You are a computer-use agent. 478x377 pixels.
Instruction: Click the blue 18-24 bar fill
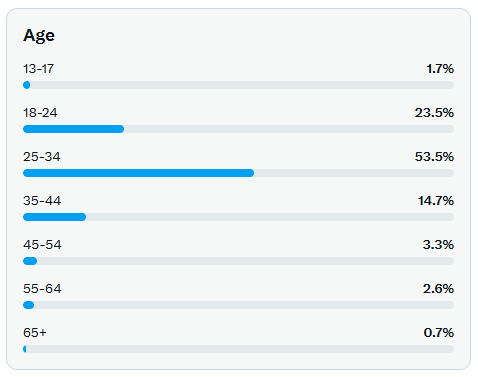click(x=73, y=129)
